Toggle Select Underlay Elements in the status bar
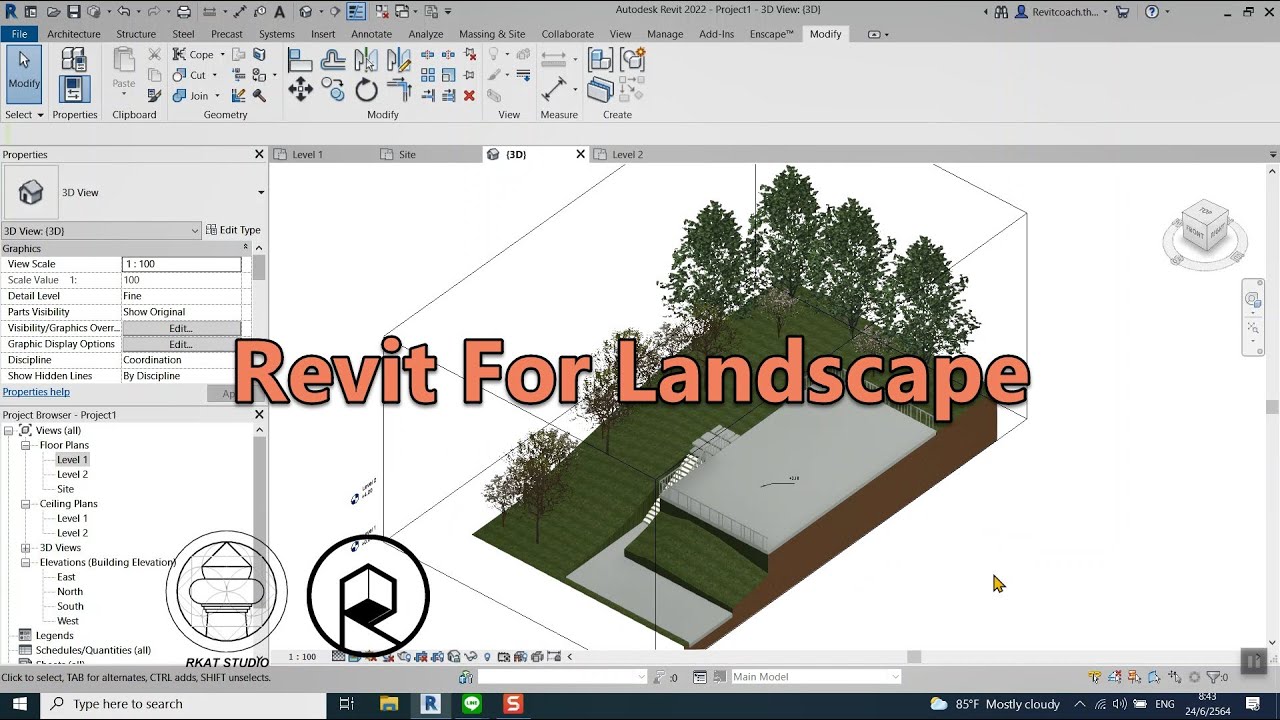The image size is (1280, 720). 1117,677
